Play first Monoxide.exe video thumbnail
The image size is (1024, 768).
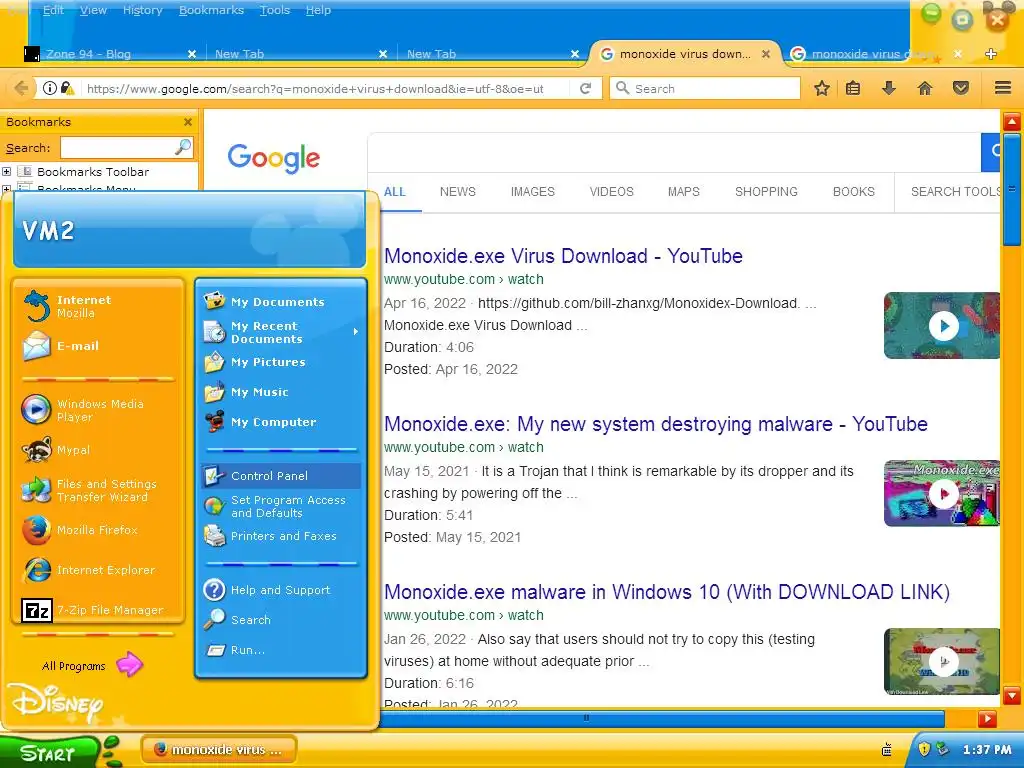click(x=942, y=325)
